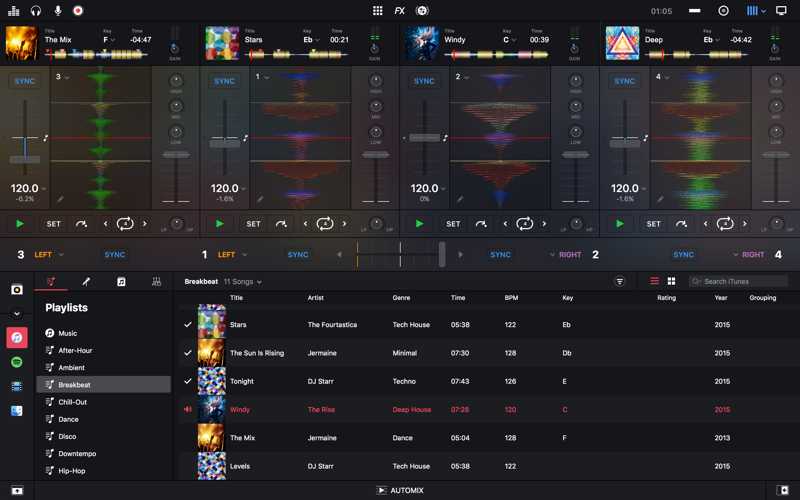
Task: Click the external display icon
Action: click(x=781, y=11)
